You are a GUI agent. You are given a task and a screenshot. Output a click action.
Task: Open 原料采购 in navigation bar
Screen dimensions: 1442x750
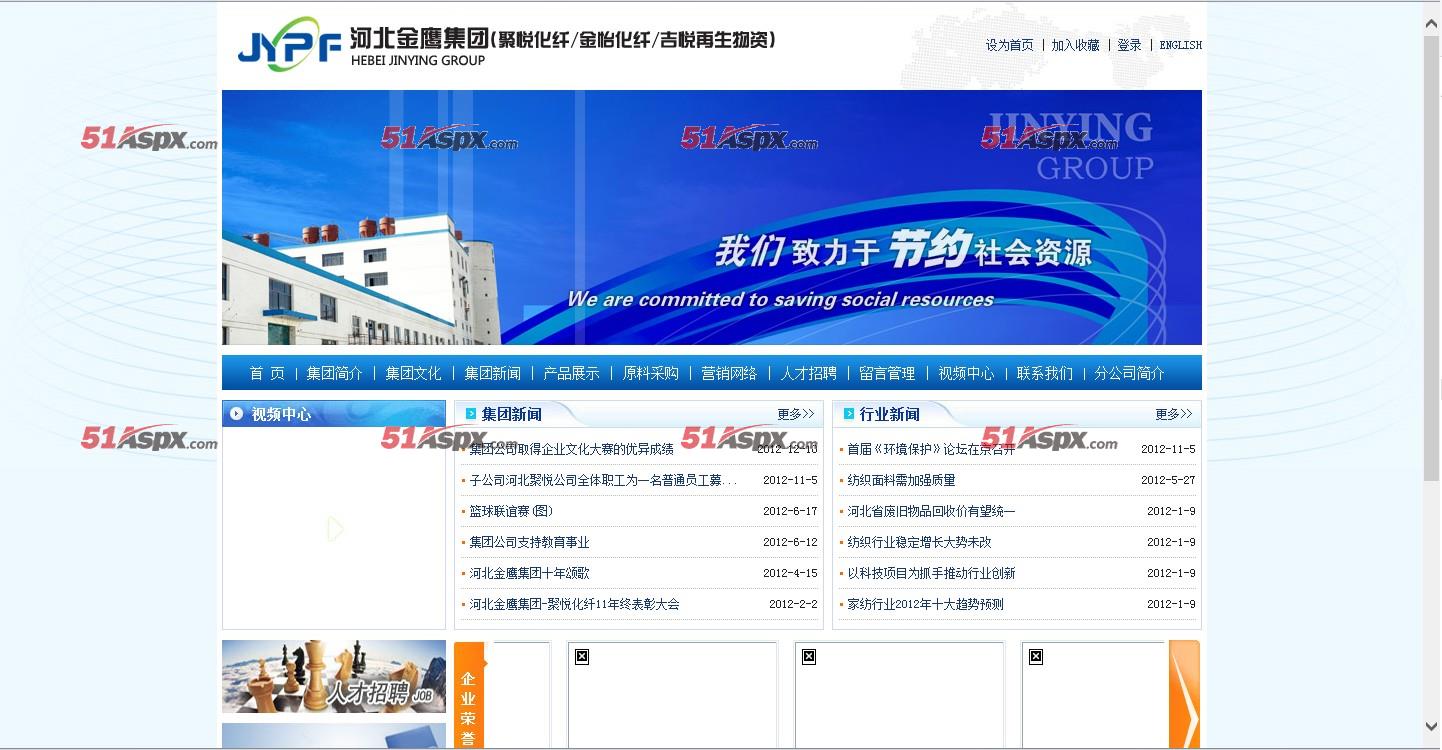650,373
